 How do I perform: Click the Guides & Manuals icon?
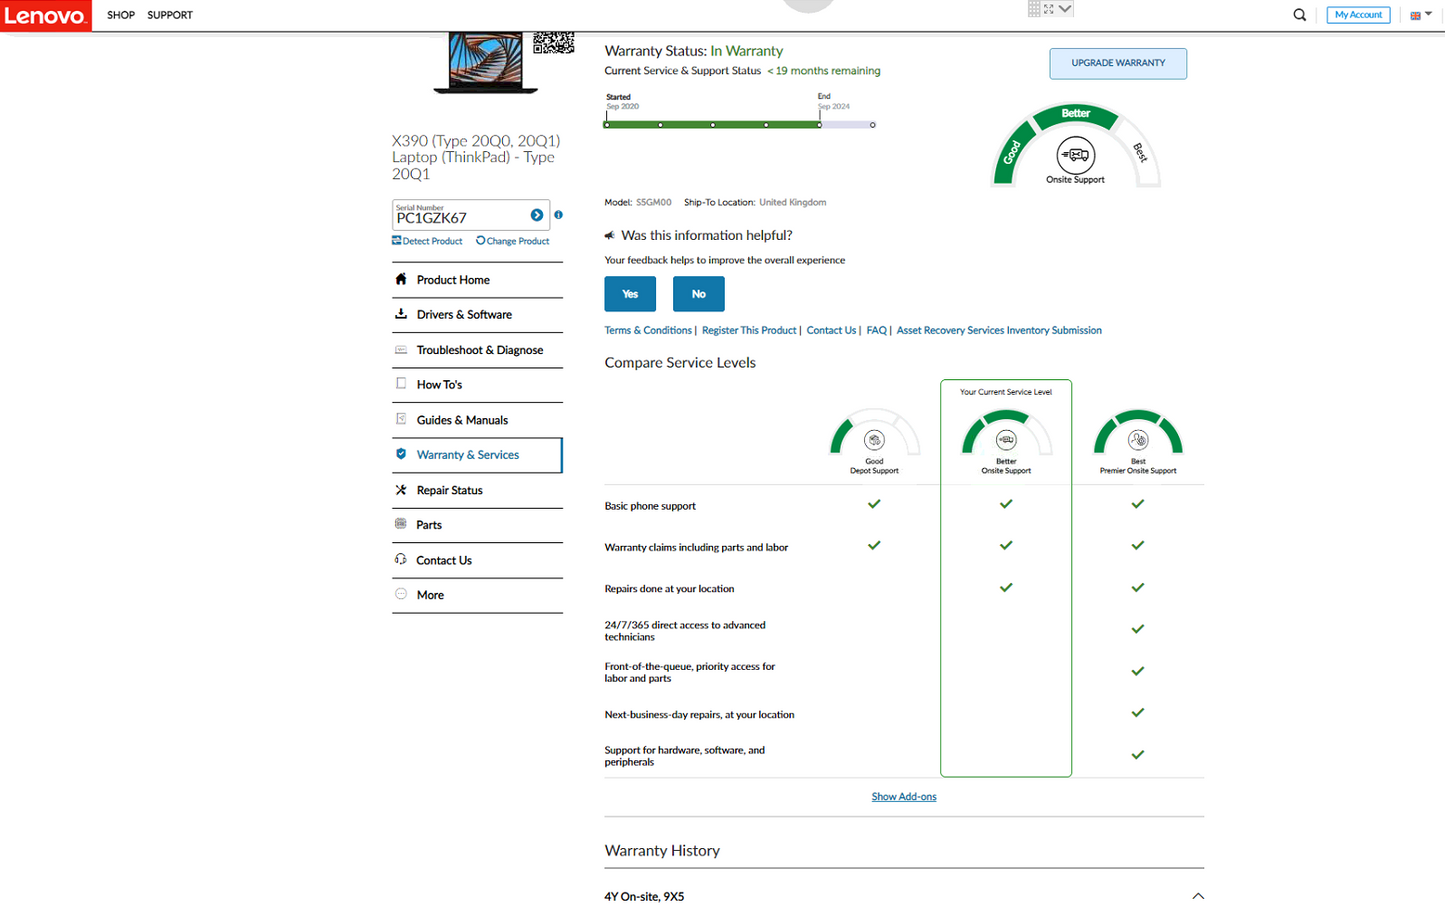(x=401, y=419)
